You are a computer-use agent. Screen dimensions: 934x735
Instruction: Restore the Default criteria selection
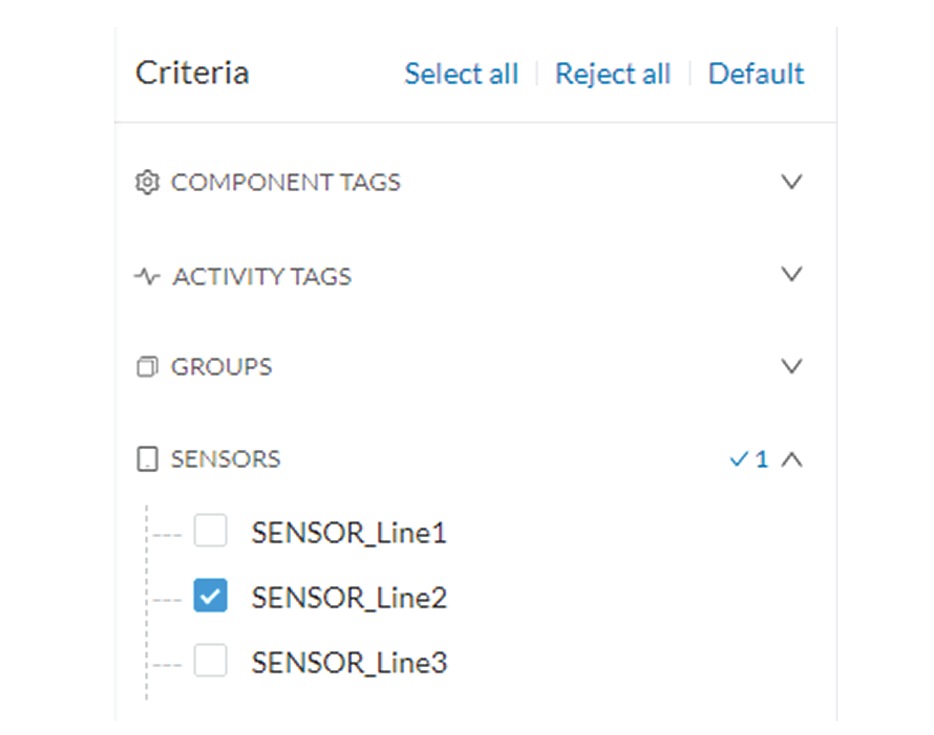[x=757, y=73]
